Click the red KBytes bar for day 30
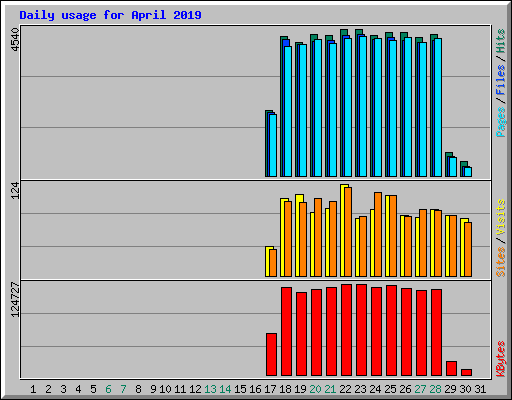The image size is (512, 400). 466,373
